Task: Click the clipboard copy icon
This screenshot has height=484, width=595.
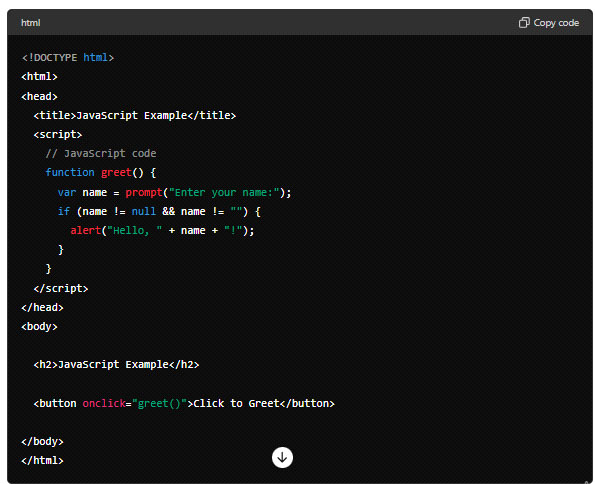Action: coord(524,23)
